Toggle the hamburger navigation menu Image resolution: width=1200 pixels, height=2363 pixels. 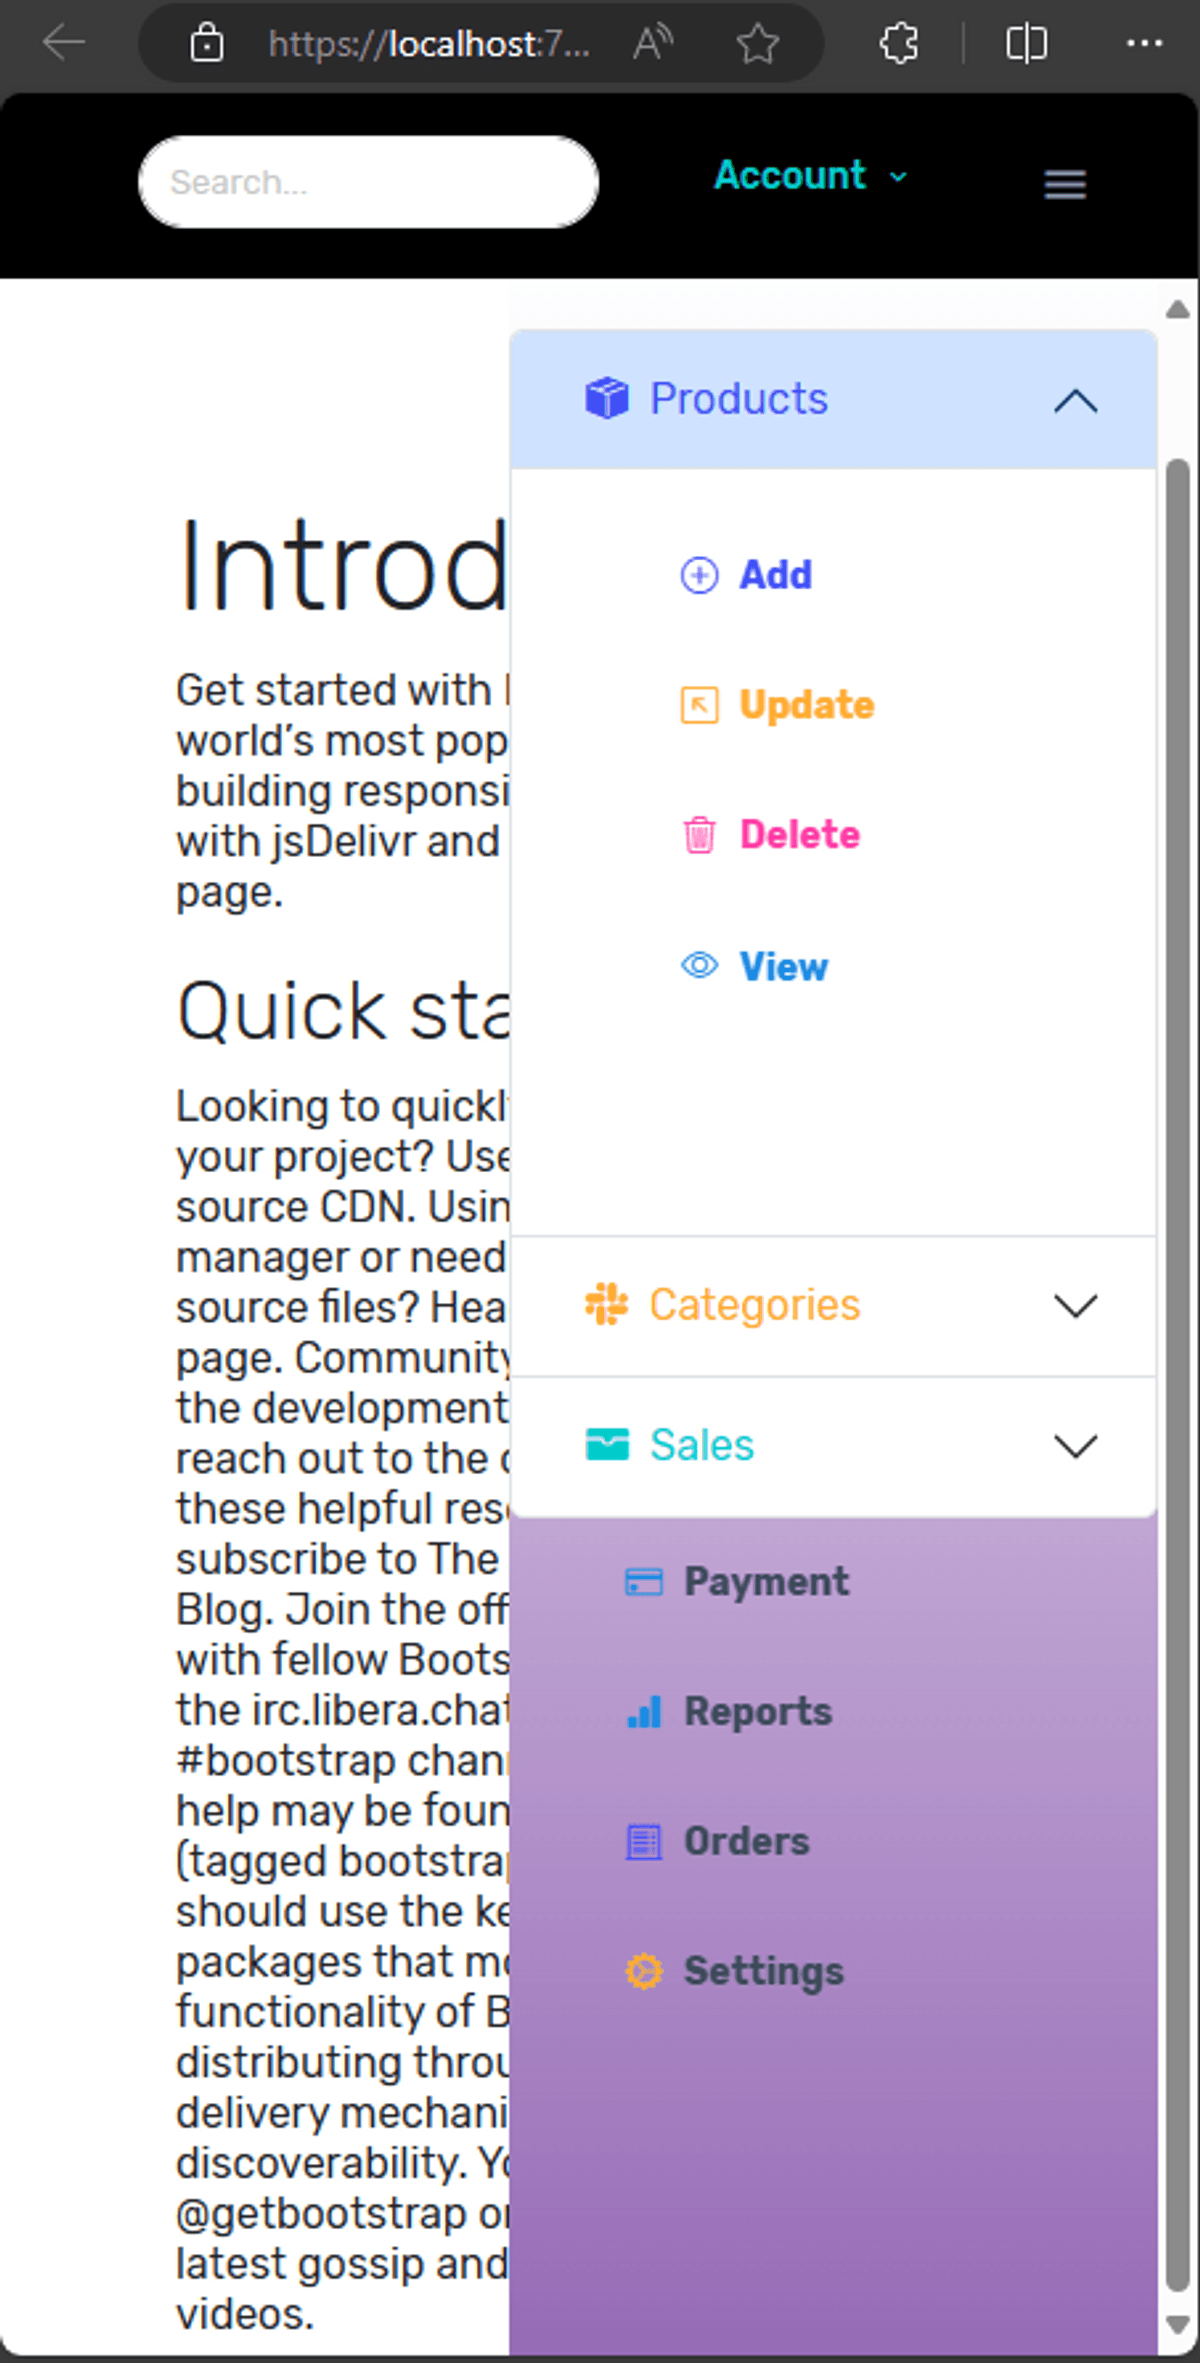pyautogui.click(x=1065, y=184)
